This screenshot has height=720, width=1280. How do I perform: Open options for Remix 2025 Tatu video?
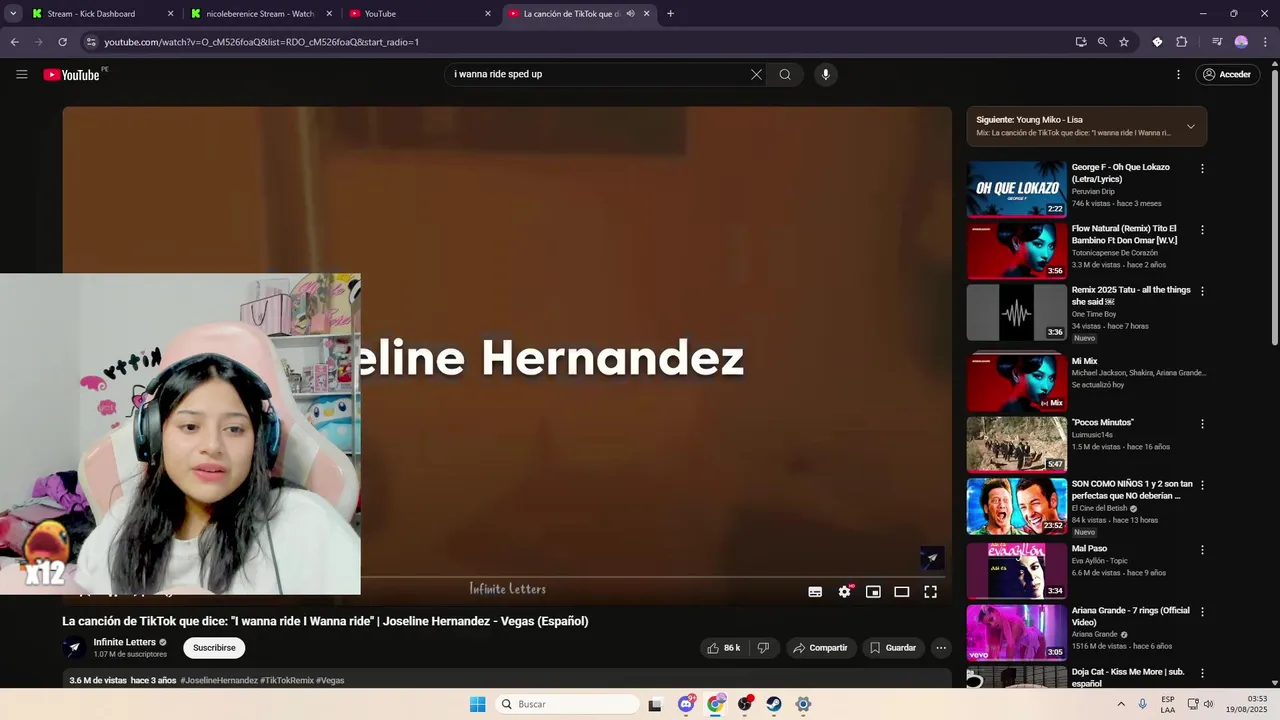[x=1202, y=291]
